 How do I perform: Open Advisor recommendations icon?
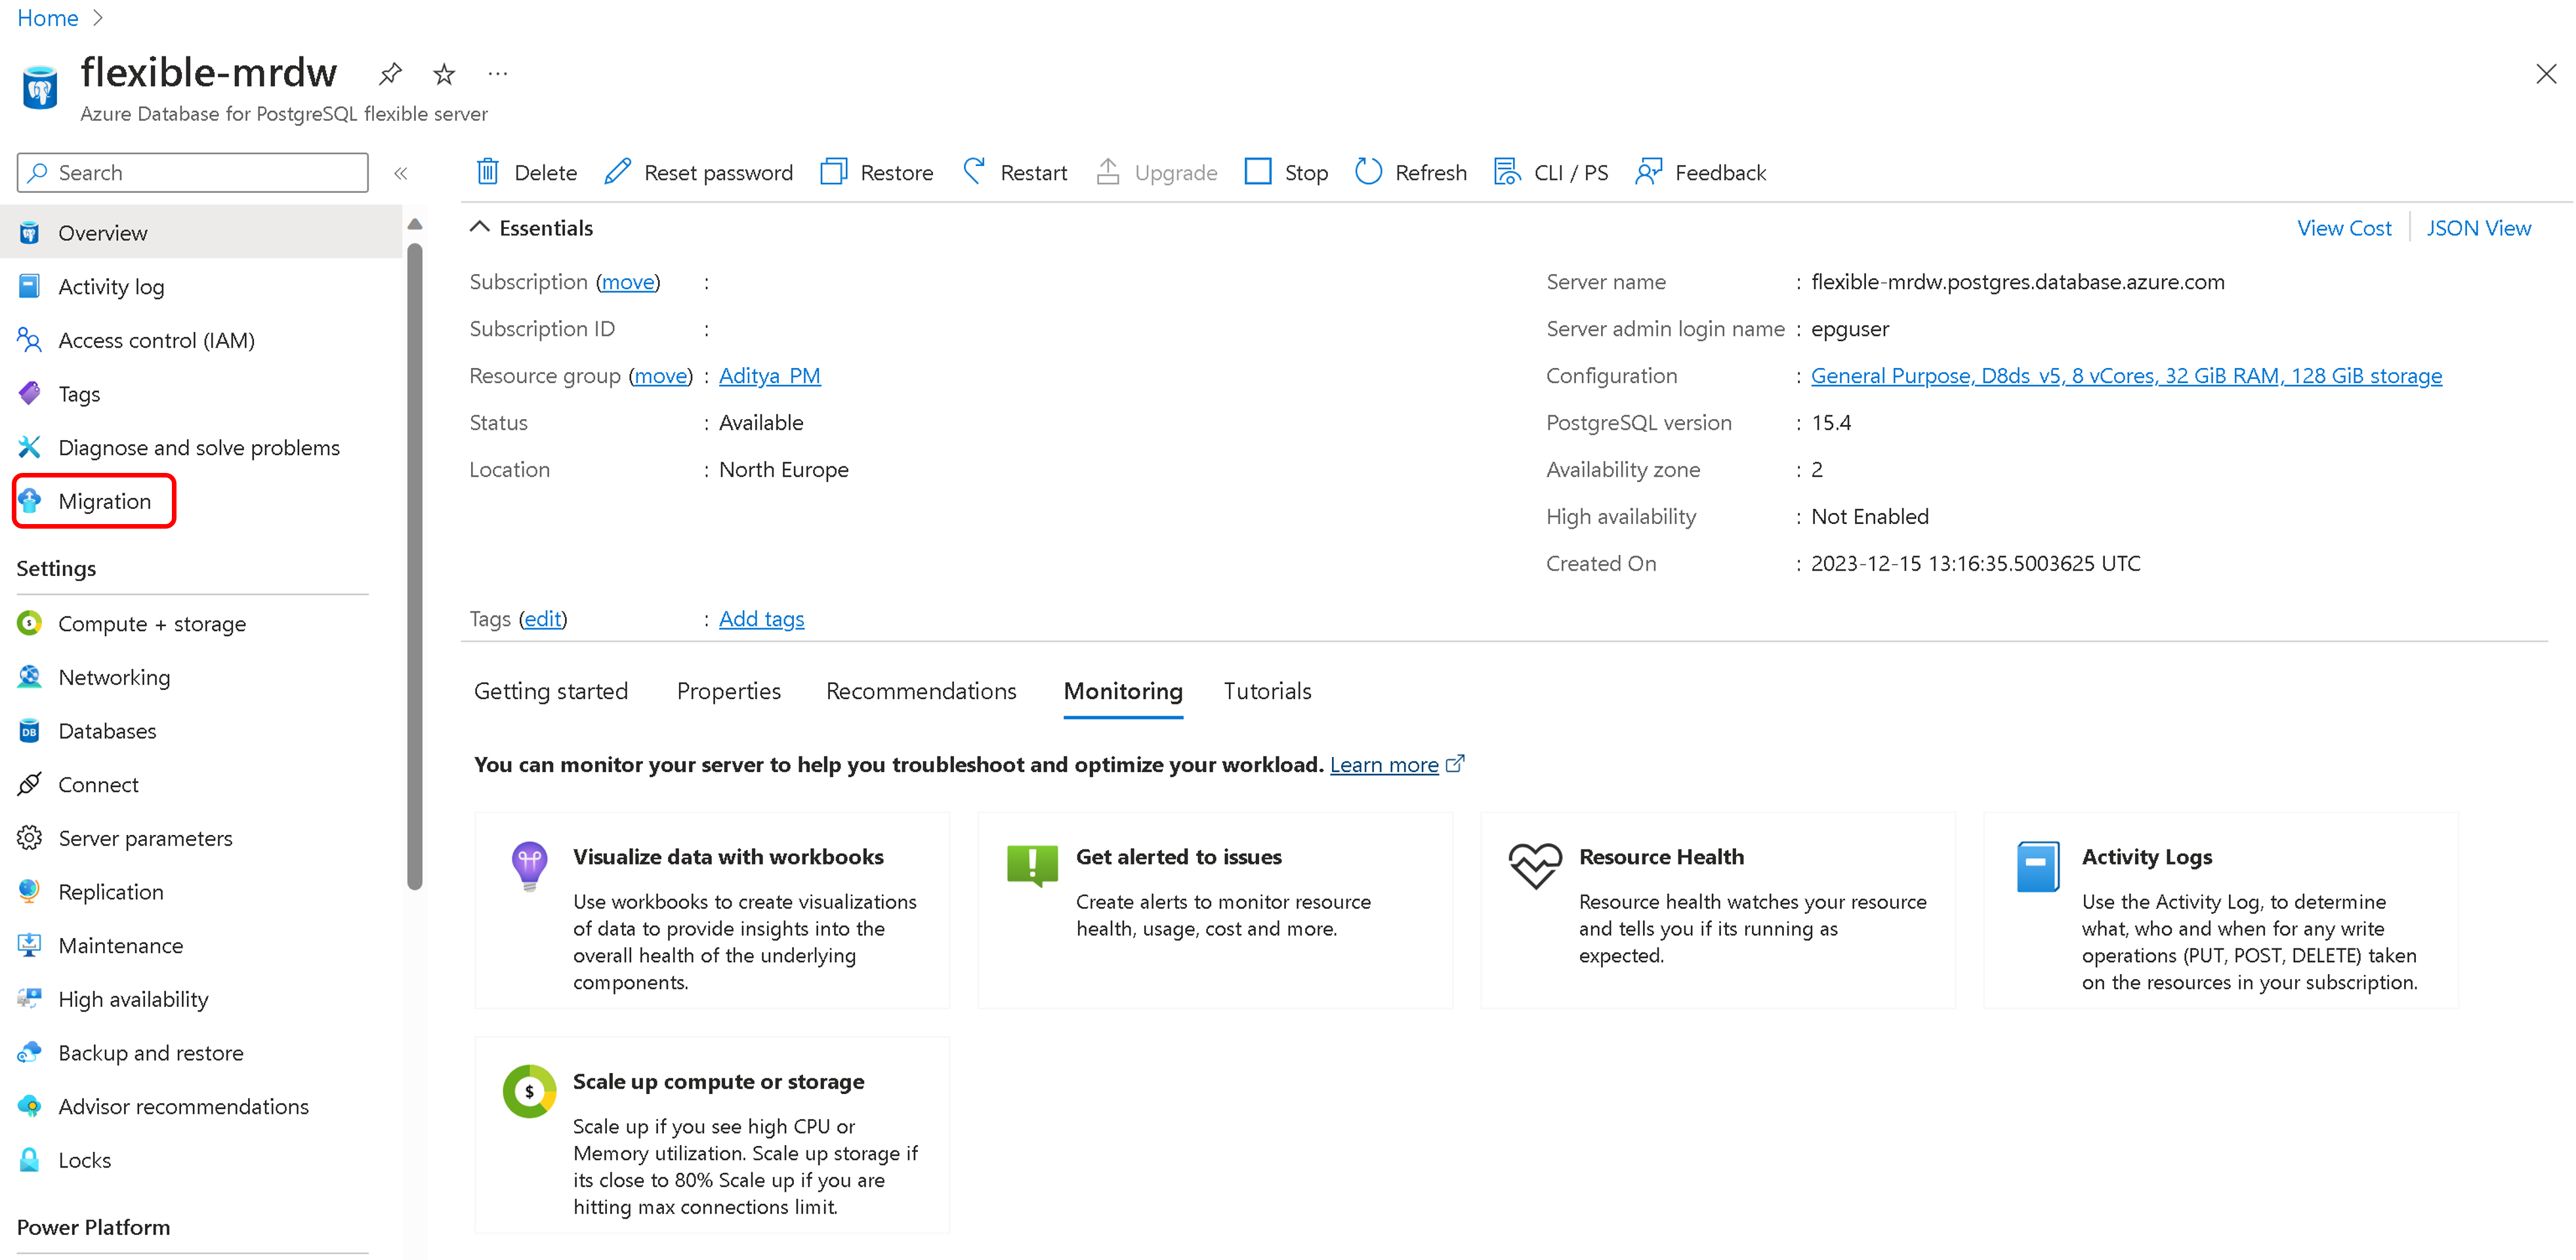click(30, 1106)
